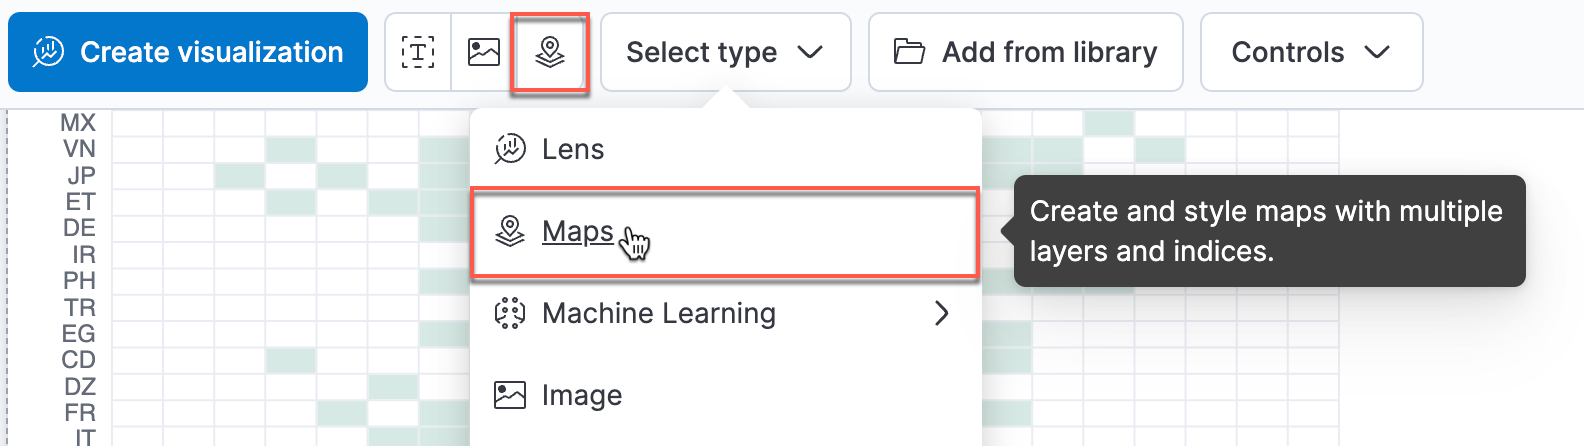Click Add from library

(x=1026, y=52)
